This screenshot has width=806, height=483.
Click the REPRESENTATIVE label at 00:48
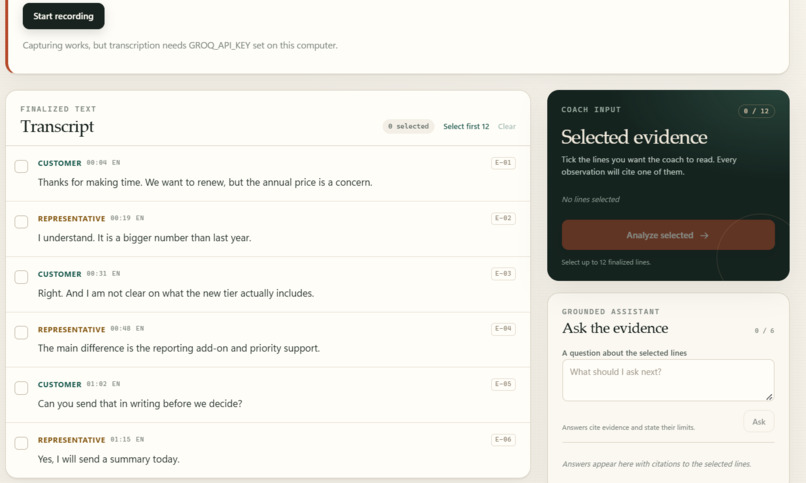pyautogui.click(x=71, y=329)
